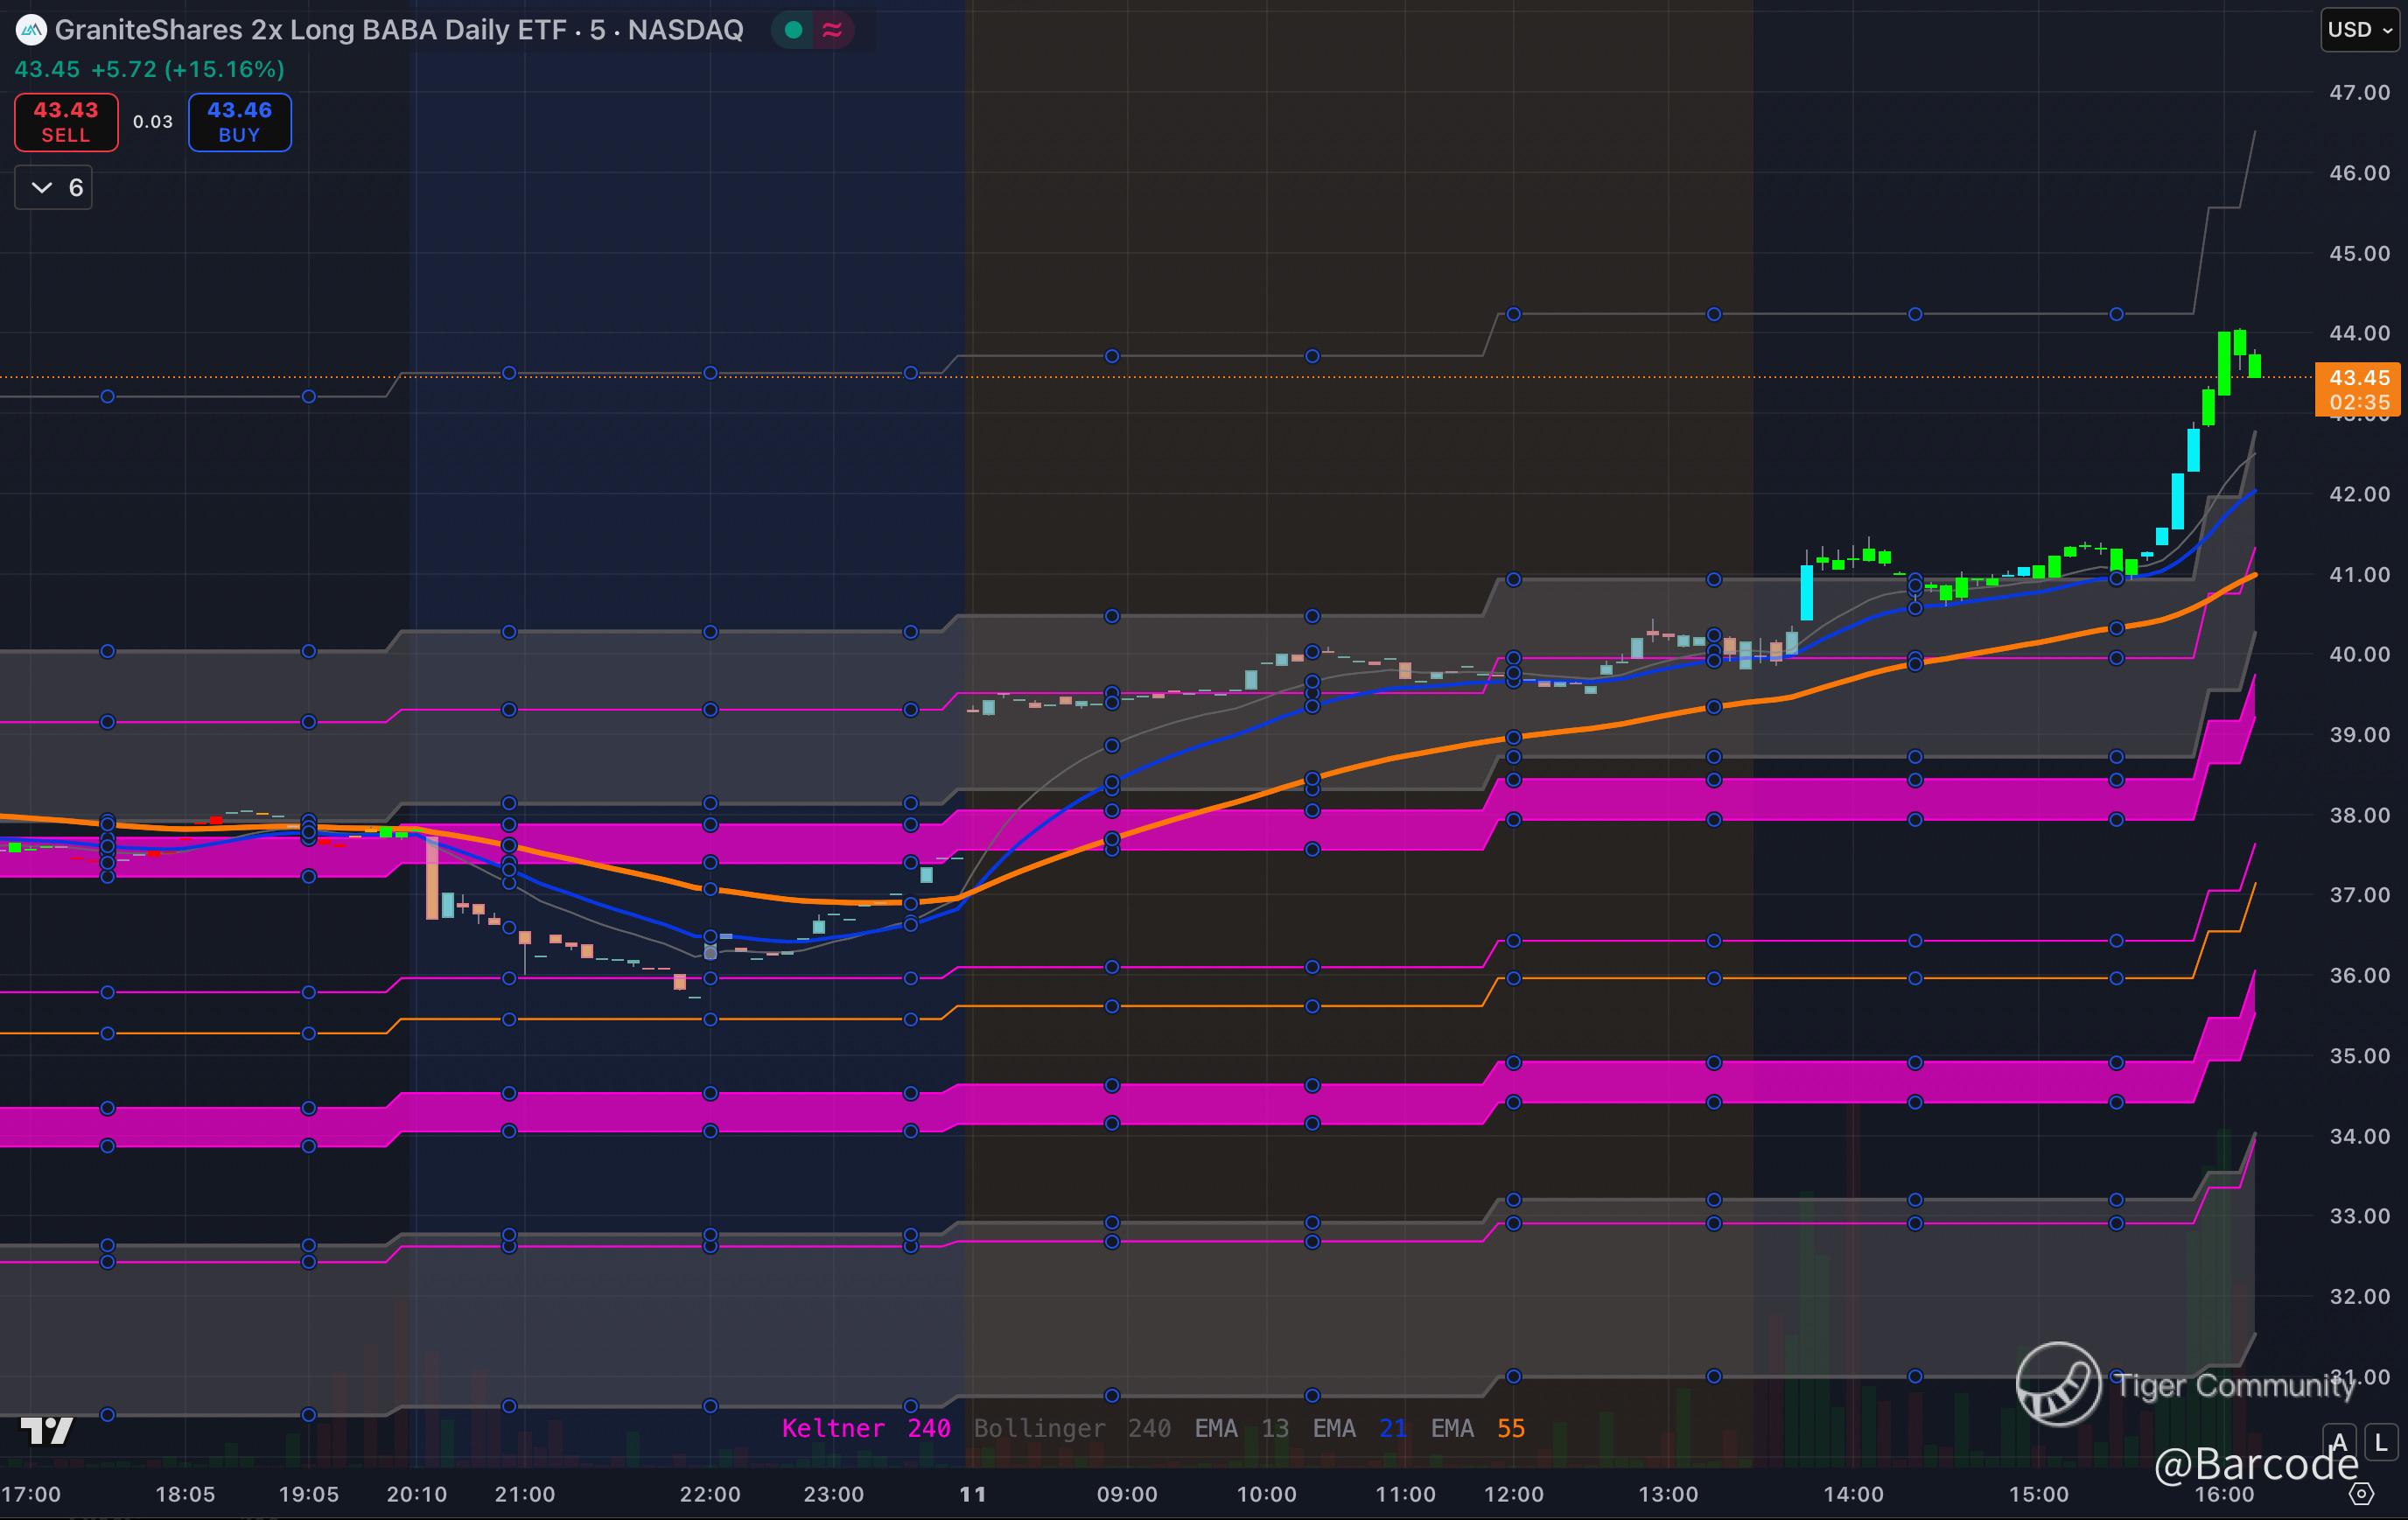Click the orange 43.45 current price label
Viewport: 2408px width, 1520px height.
(x=2359, y=378)
